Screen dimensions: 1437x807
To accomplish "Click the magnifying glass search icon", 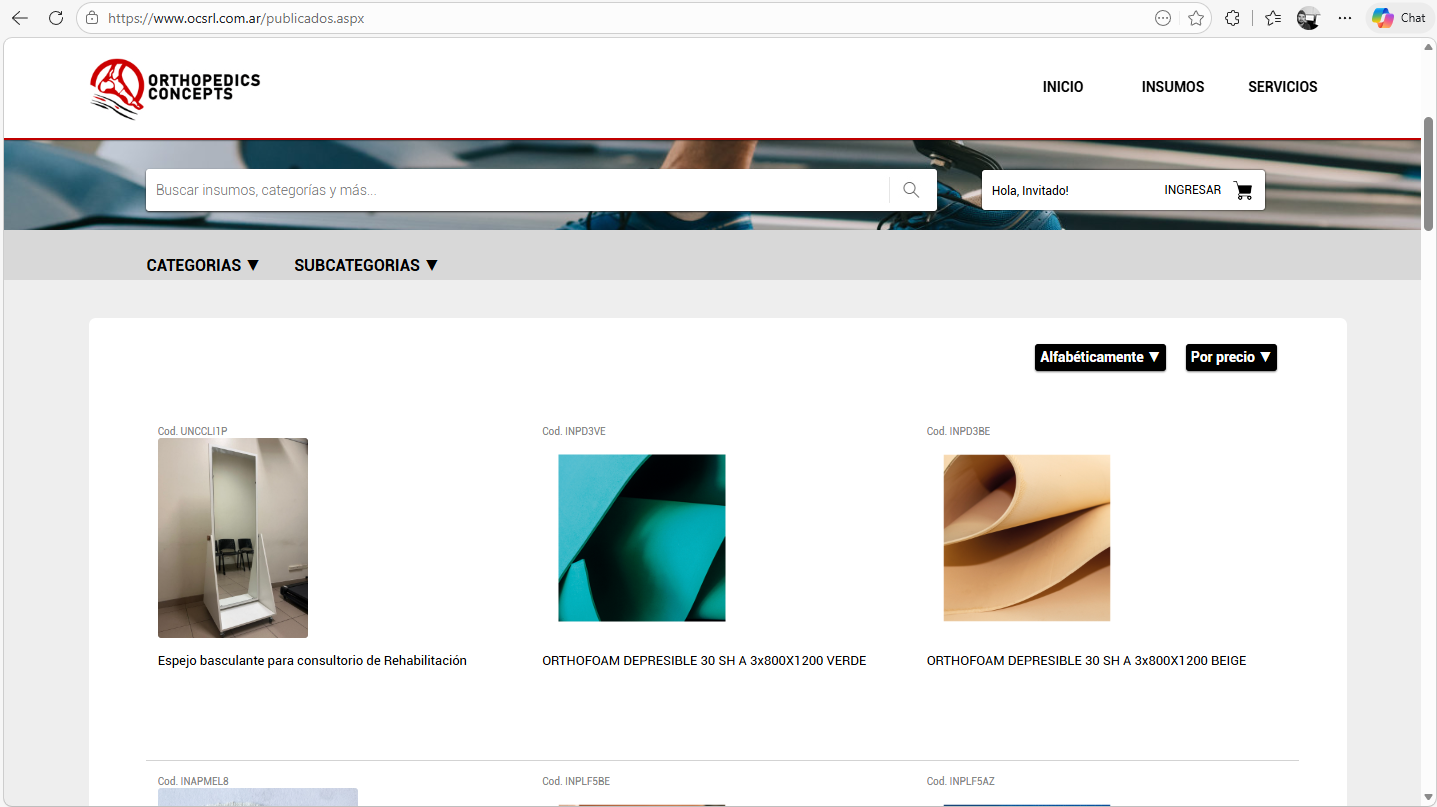I will (911, 189).
